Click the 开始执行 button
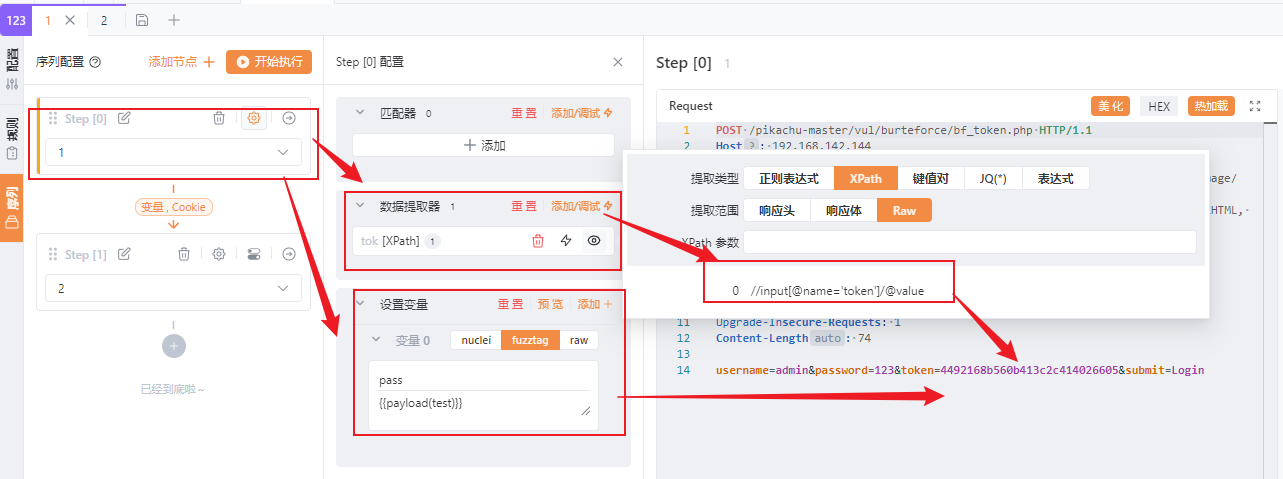Viewport: 1283px width, 479px height. click(269, 62)
